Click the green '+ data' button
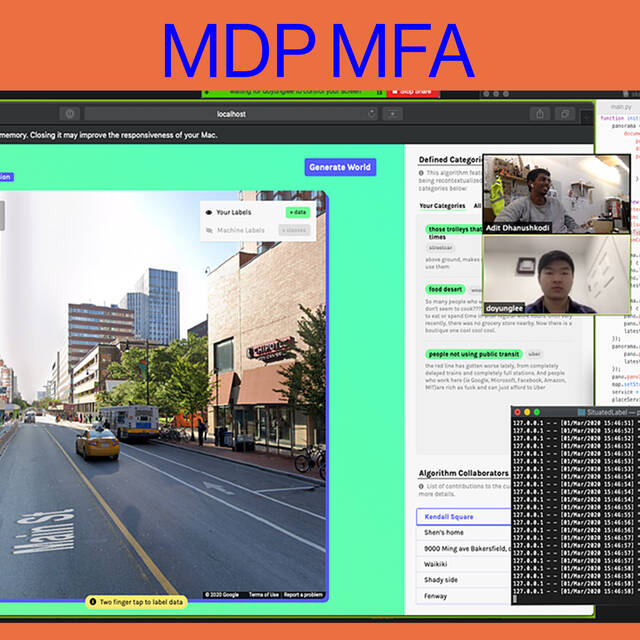The width and height of the screenshot is (640, 640). (x=298, y=212)
